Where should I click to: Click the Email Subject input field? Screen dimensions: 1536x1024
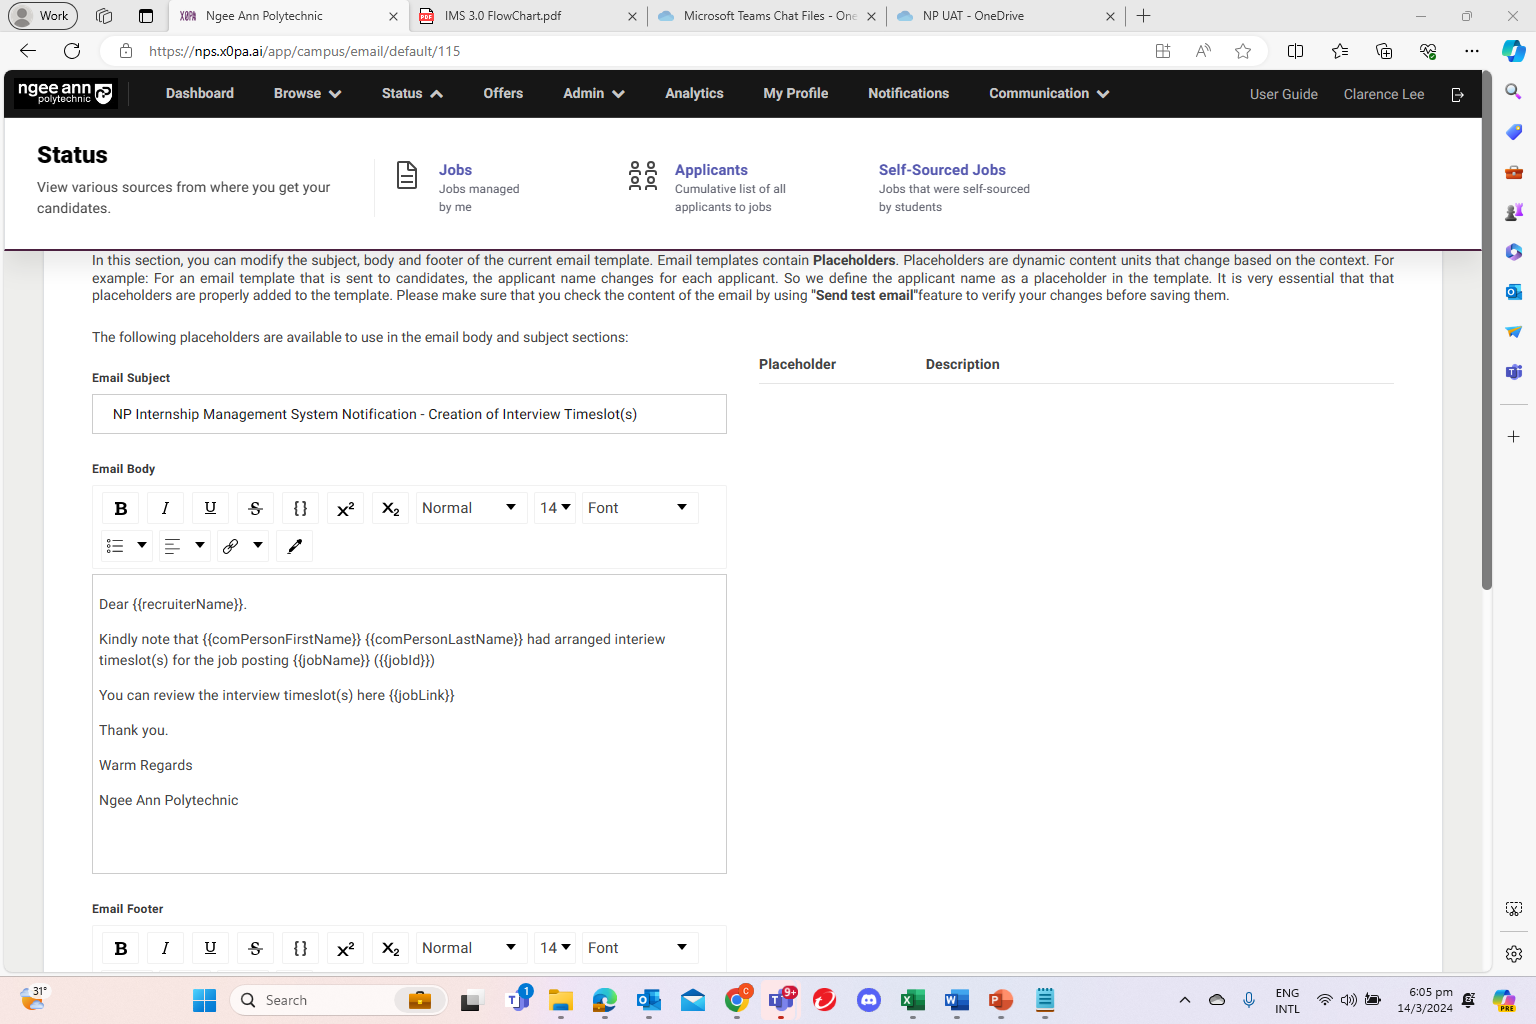click(x=409, y=414)
